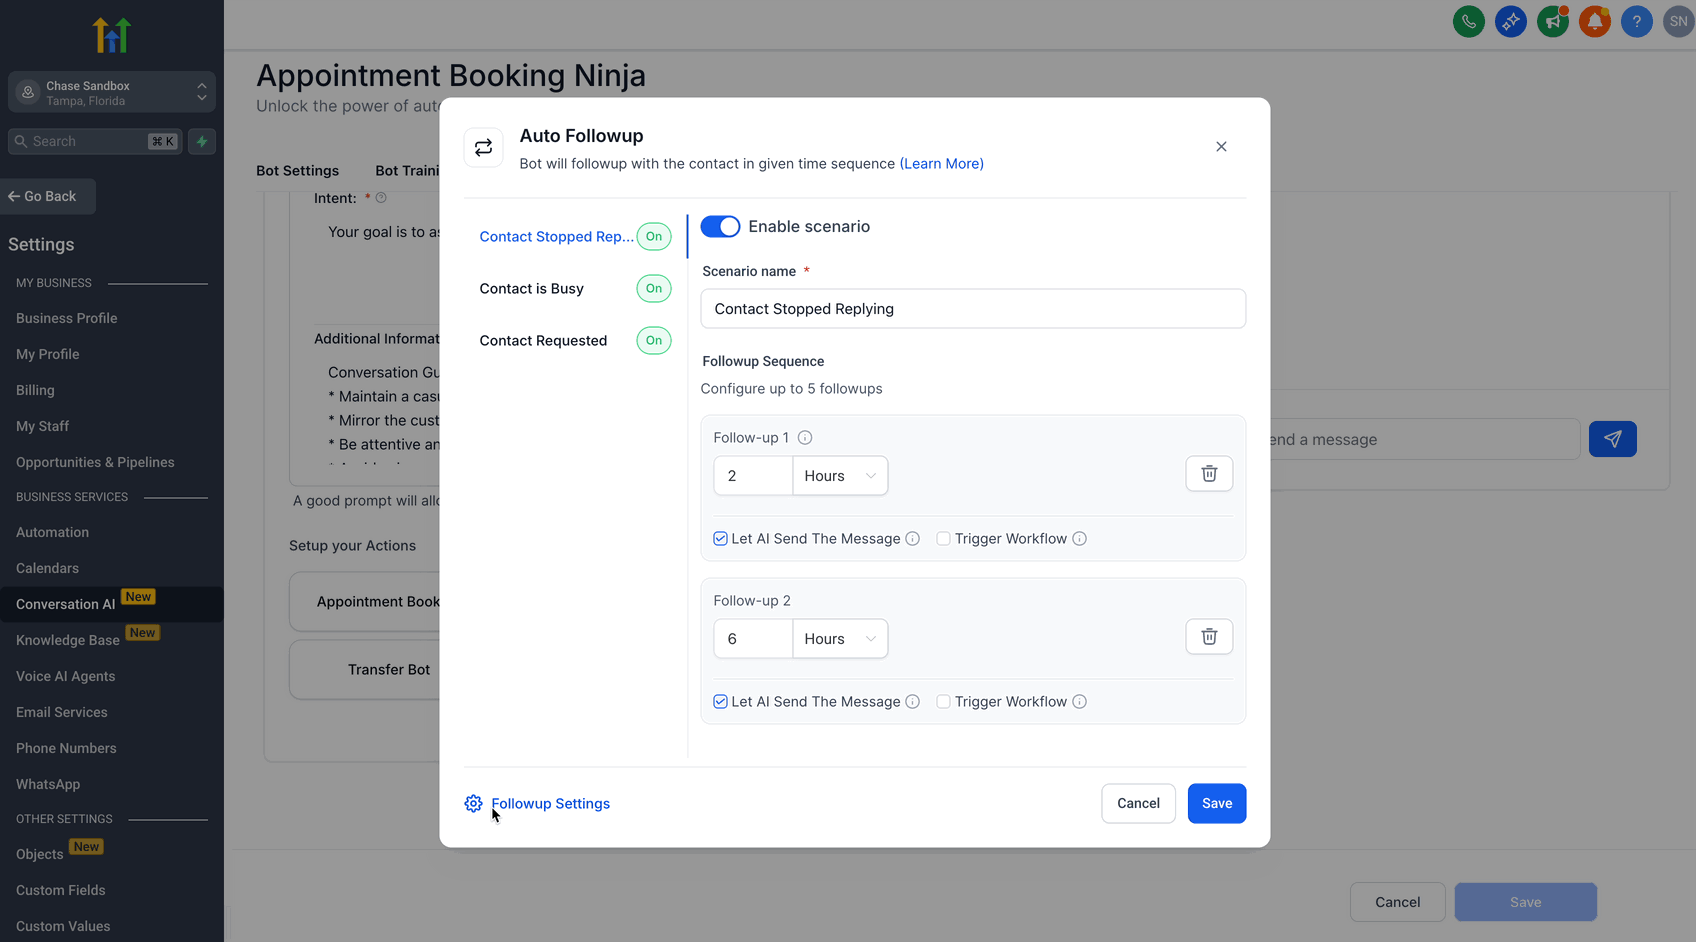1696x942 pixels.
Task: Switch to Bot Training tab
Action: click(x=407, y=171)
